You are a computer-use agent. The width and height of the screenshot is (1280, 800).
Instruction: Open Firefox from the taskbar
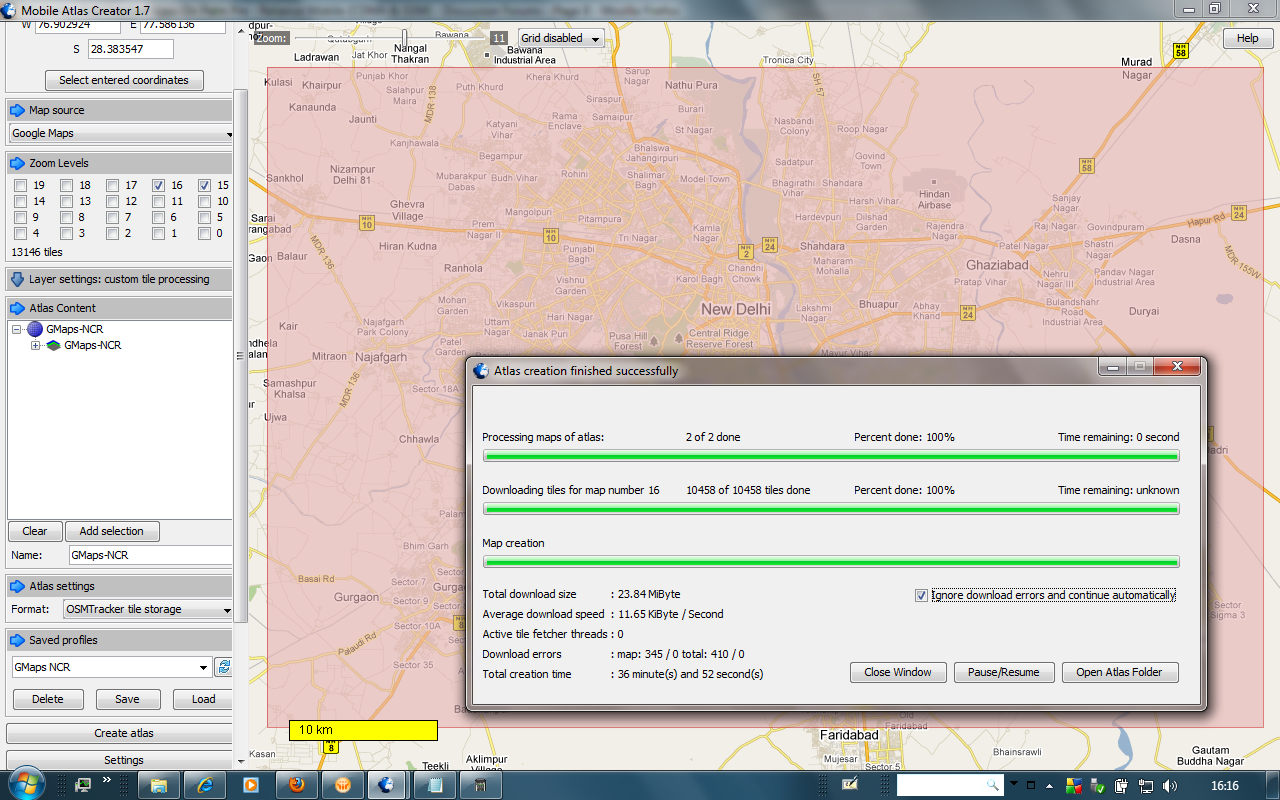click(296, 785)
